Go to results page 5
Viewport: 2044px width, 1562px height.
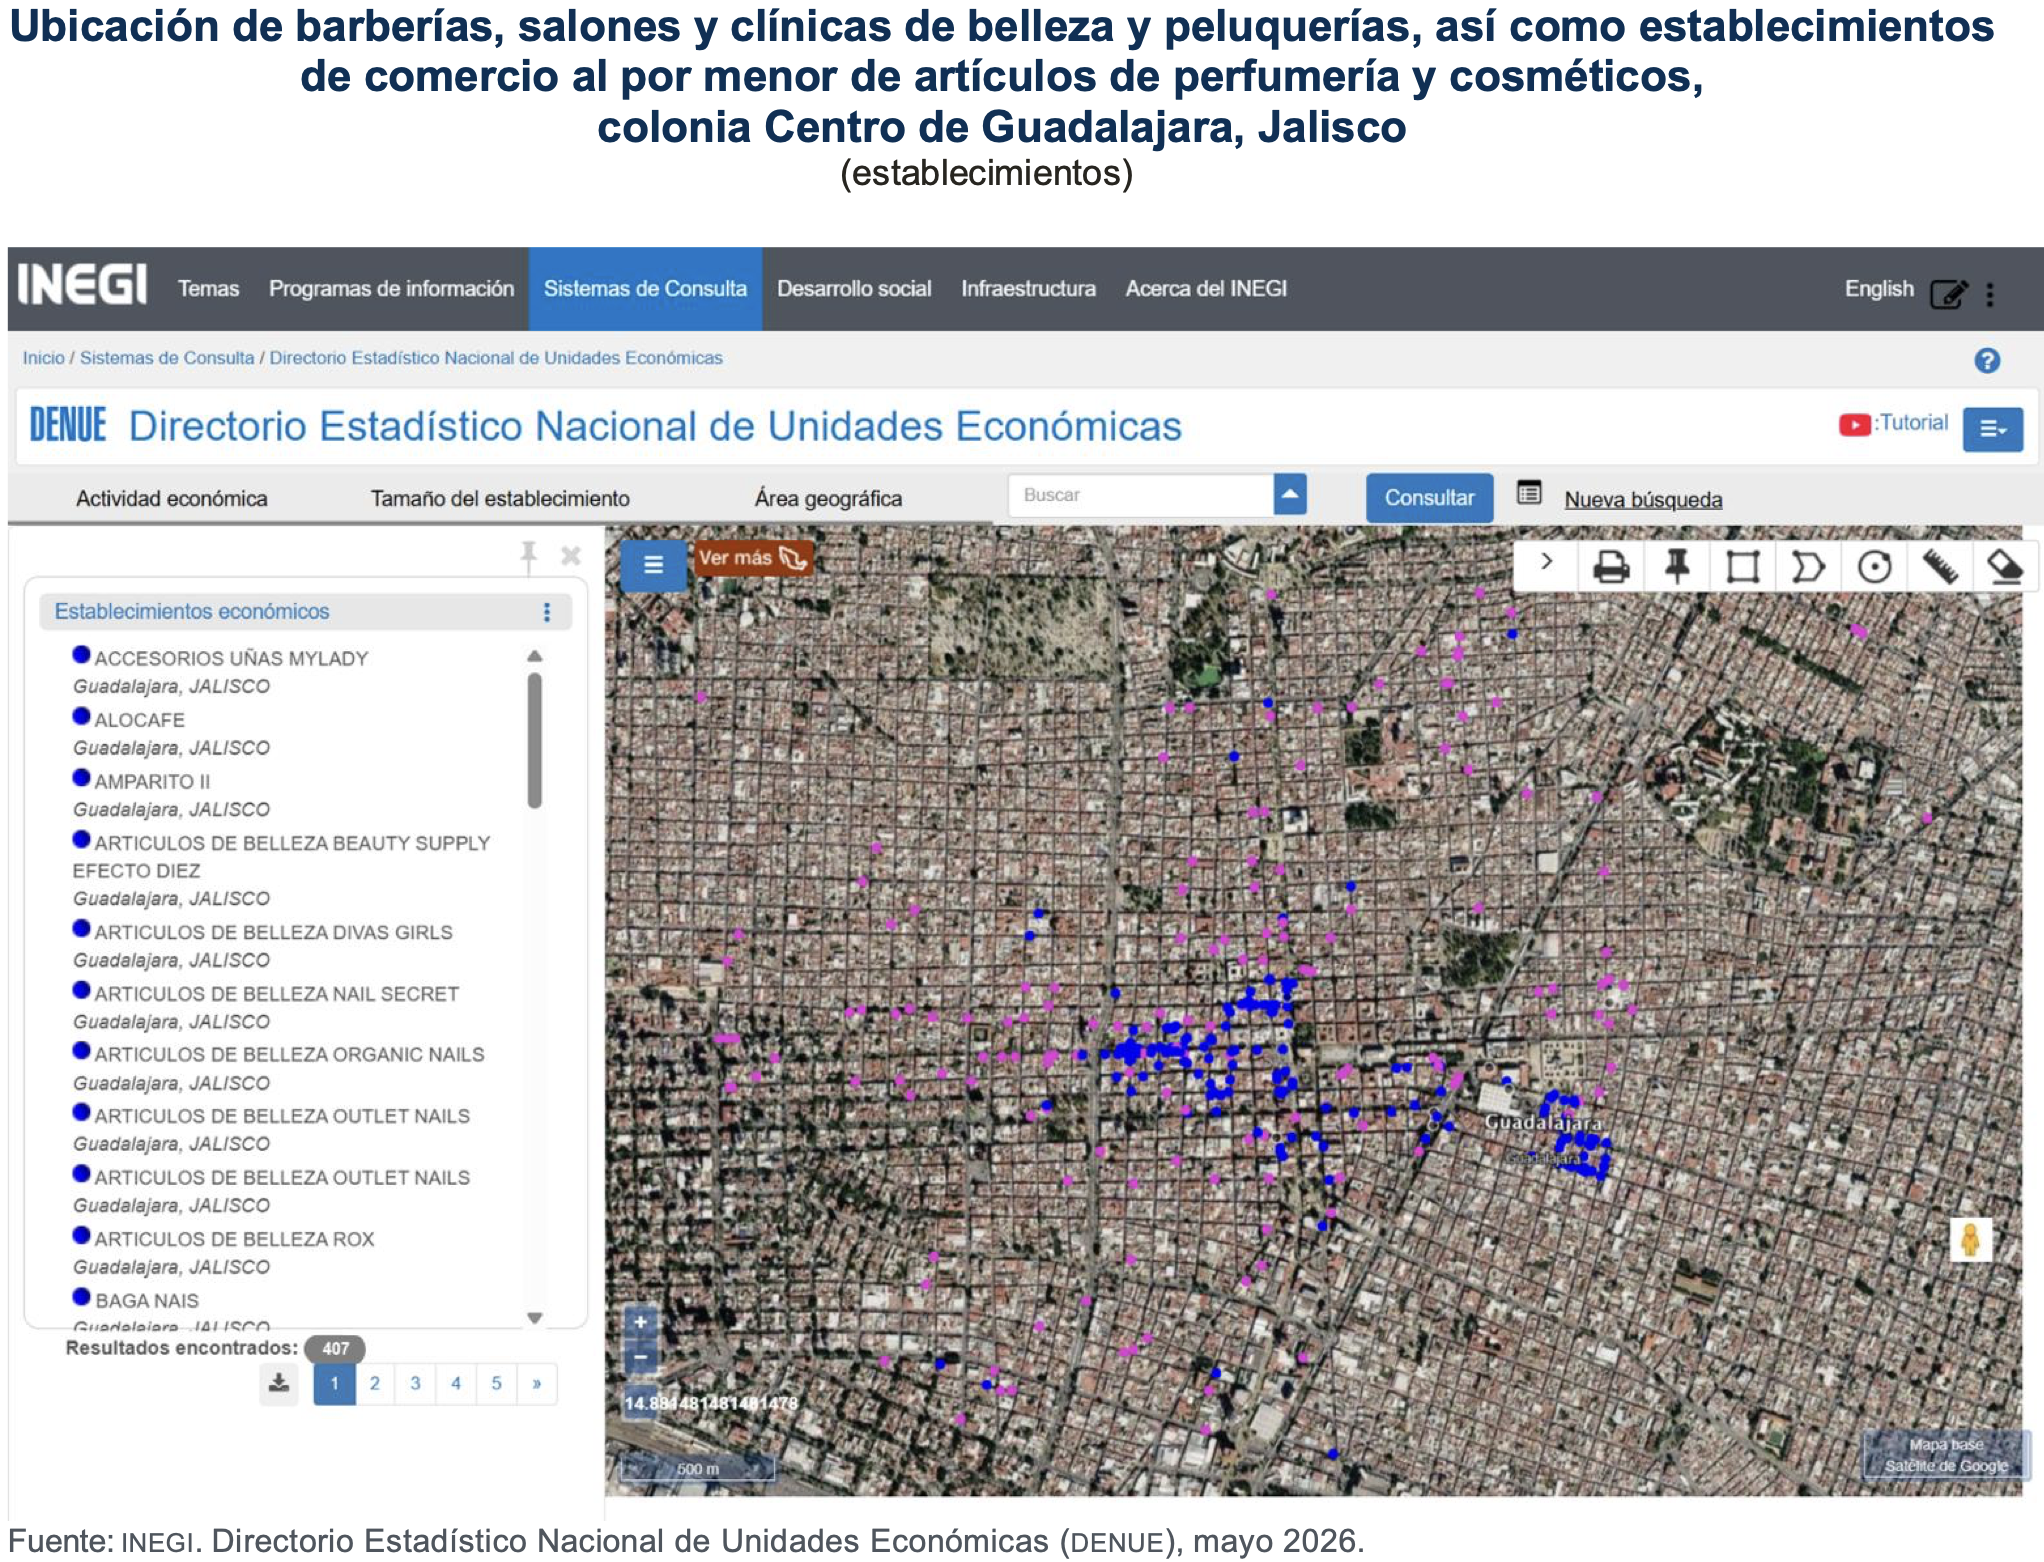coord(496,1384)
